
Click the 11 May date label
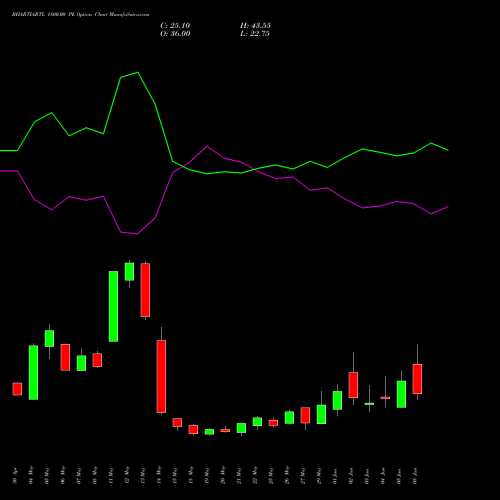click(x=111, y=476)
